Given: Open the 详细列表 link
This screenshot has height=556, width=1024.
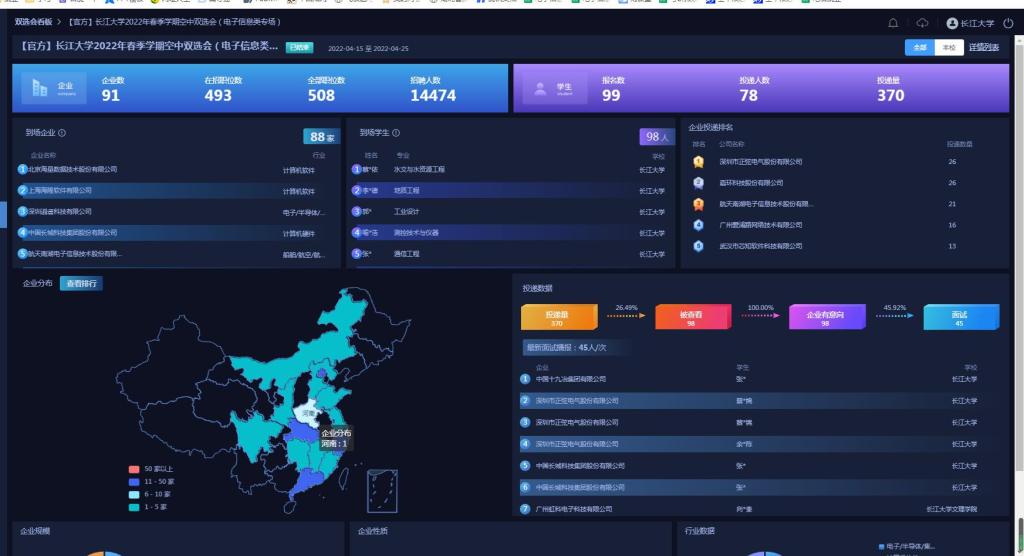Looking at the screenshot, I should pos(983,48).
